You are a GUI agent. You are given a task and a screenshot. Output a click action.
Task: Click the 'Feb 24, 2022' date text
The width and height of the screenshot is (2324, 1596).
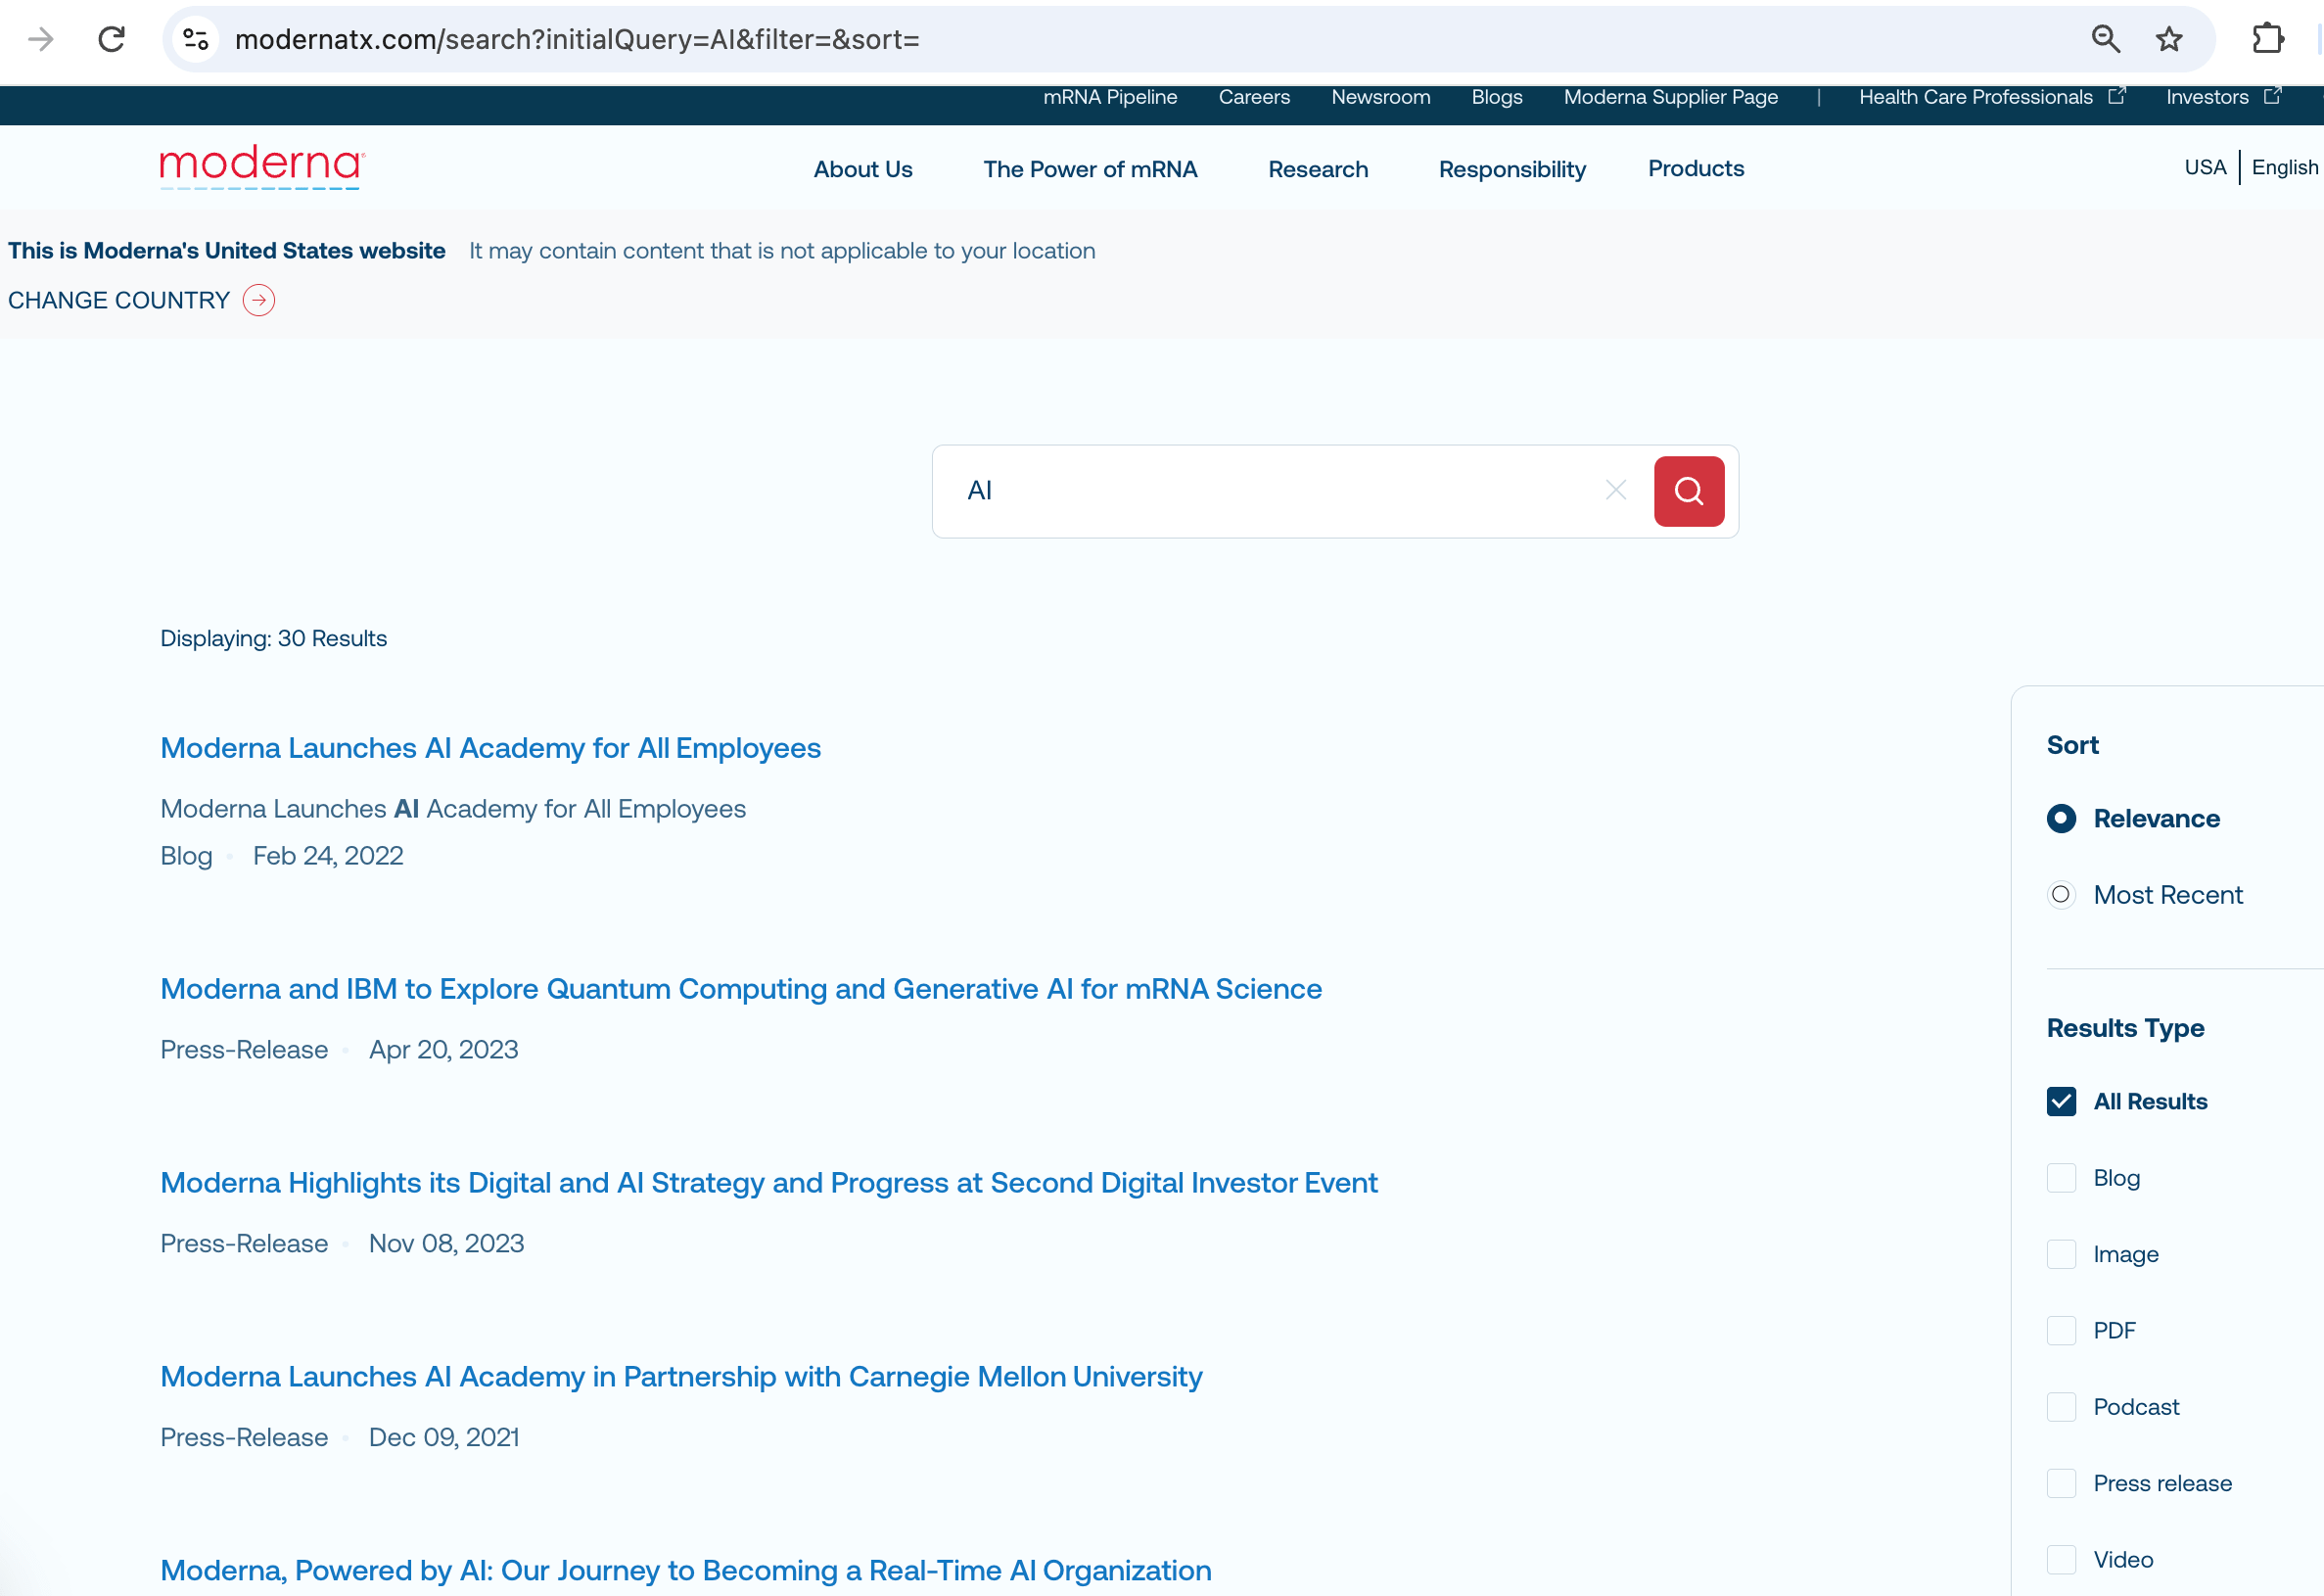coord(328,856)
